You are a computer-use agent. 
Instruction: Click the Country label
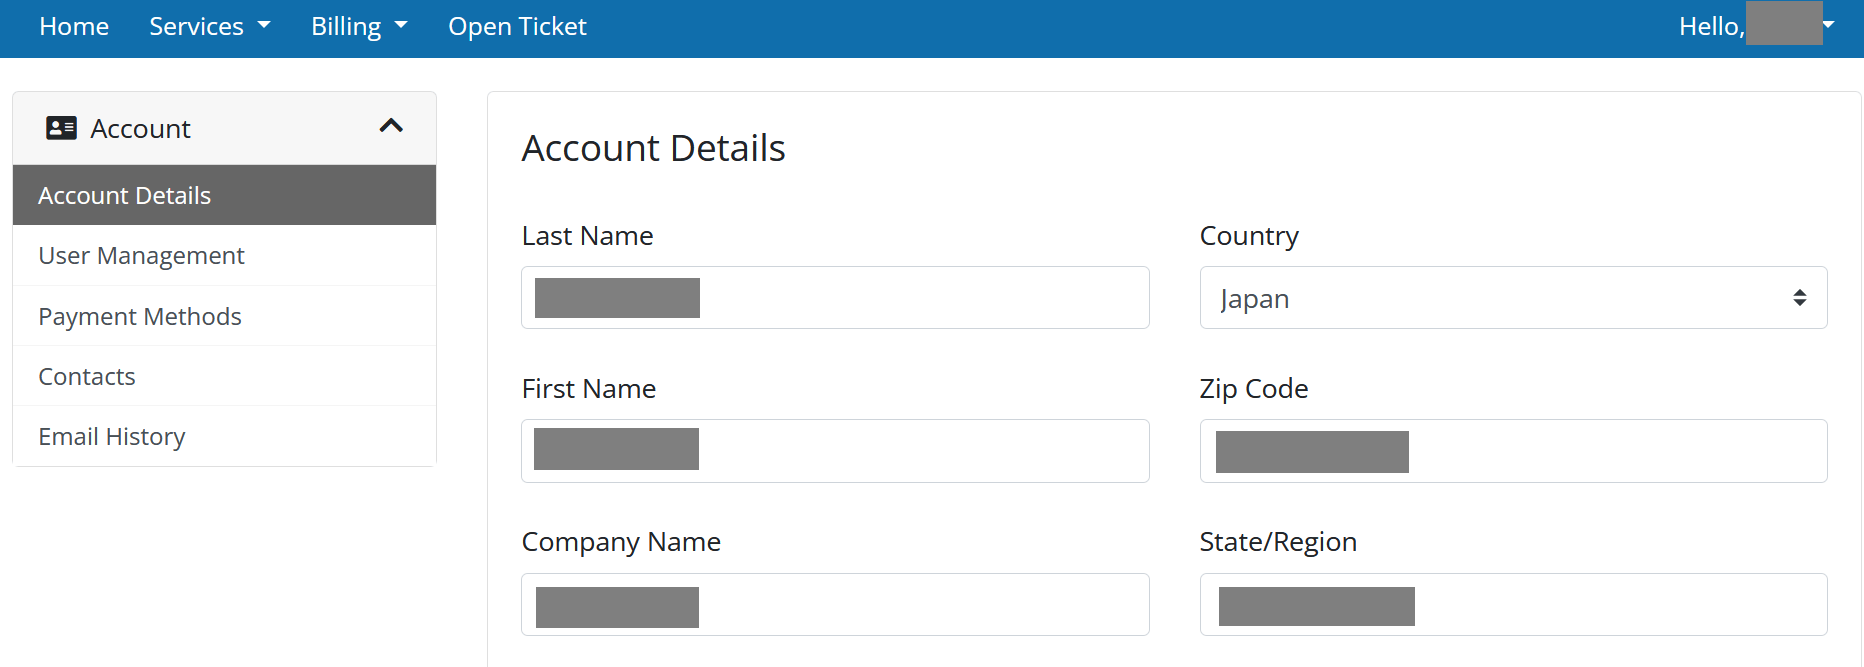pos(1249,237)
